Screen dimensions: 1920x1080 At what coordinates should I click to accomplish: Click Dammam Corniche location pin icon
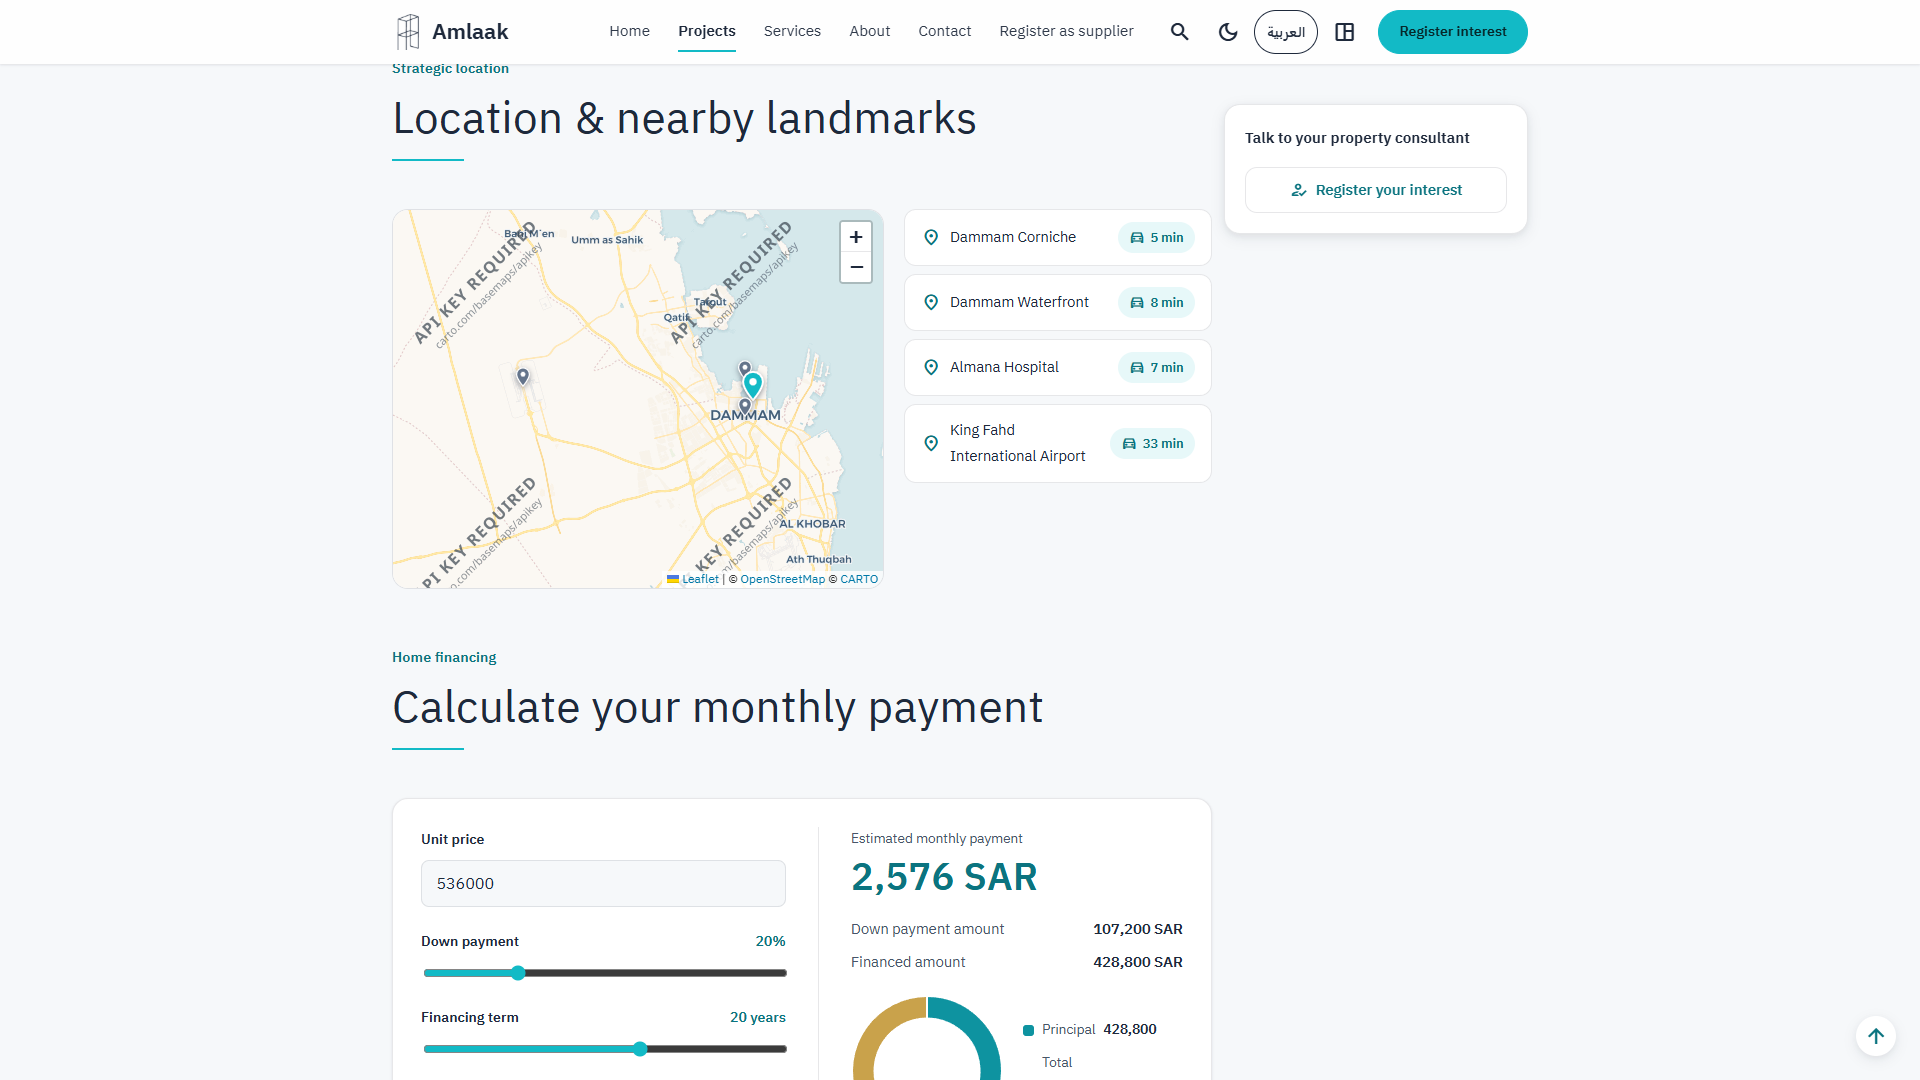tap(931, 238)
